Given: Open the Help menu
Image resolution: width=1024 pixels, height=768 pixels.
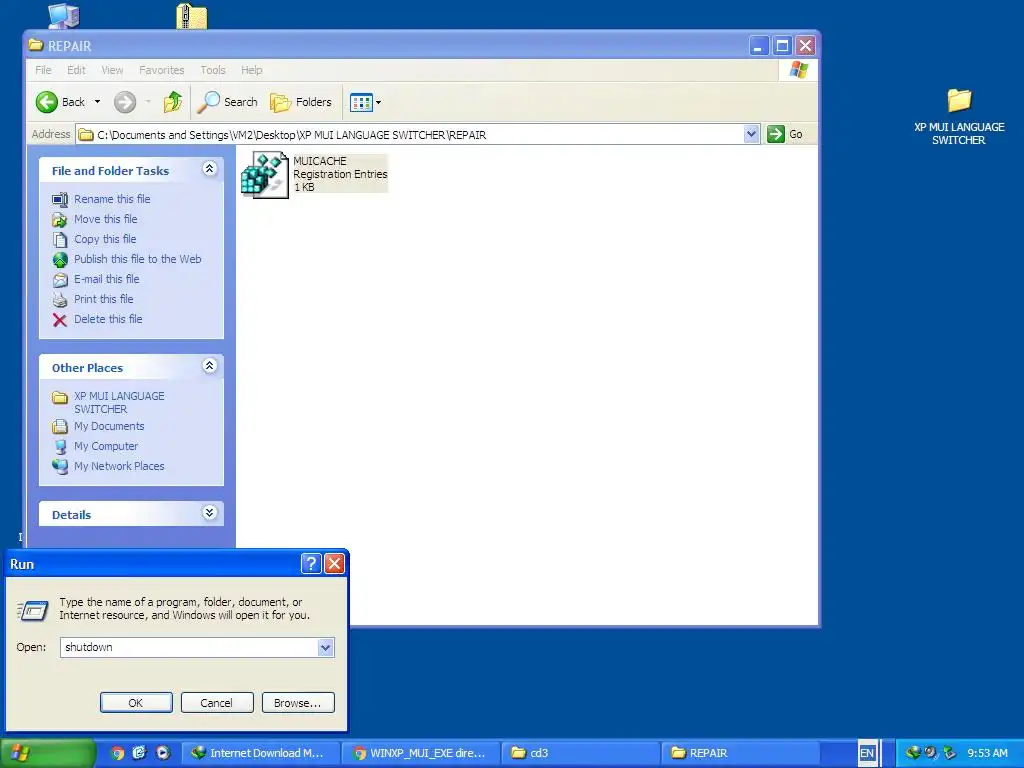Looking at the screenshot, I should click(251, 70).
